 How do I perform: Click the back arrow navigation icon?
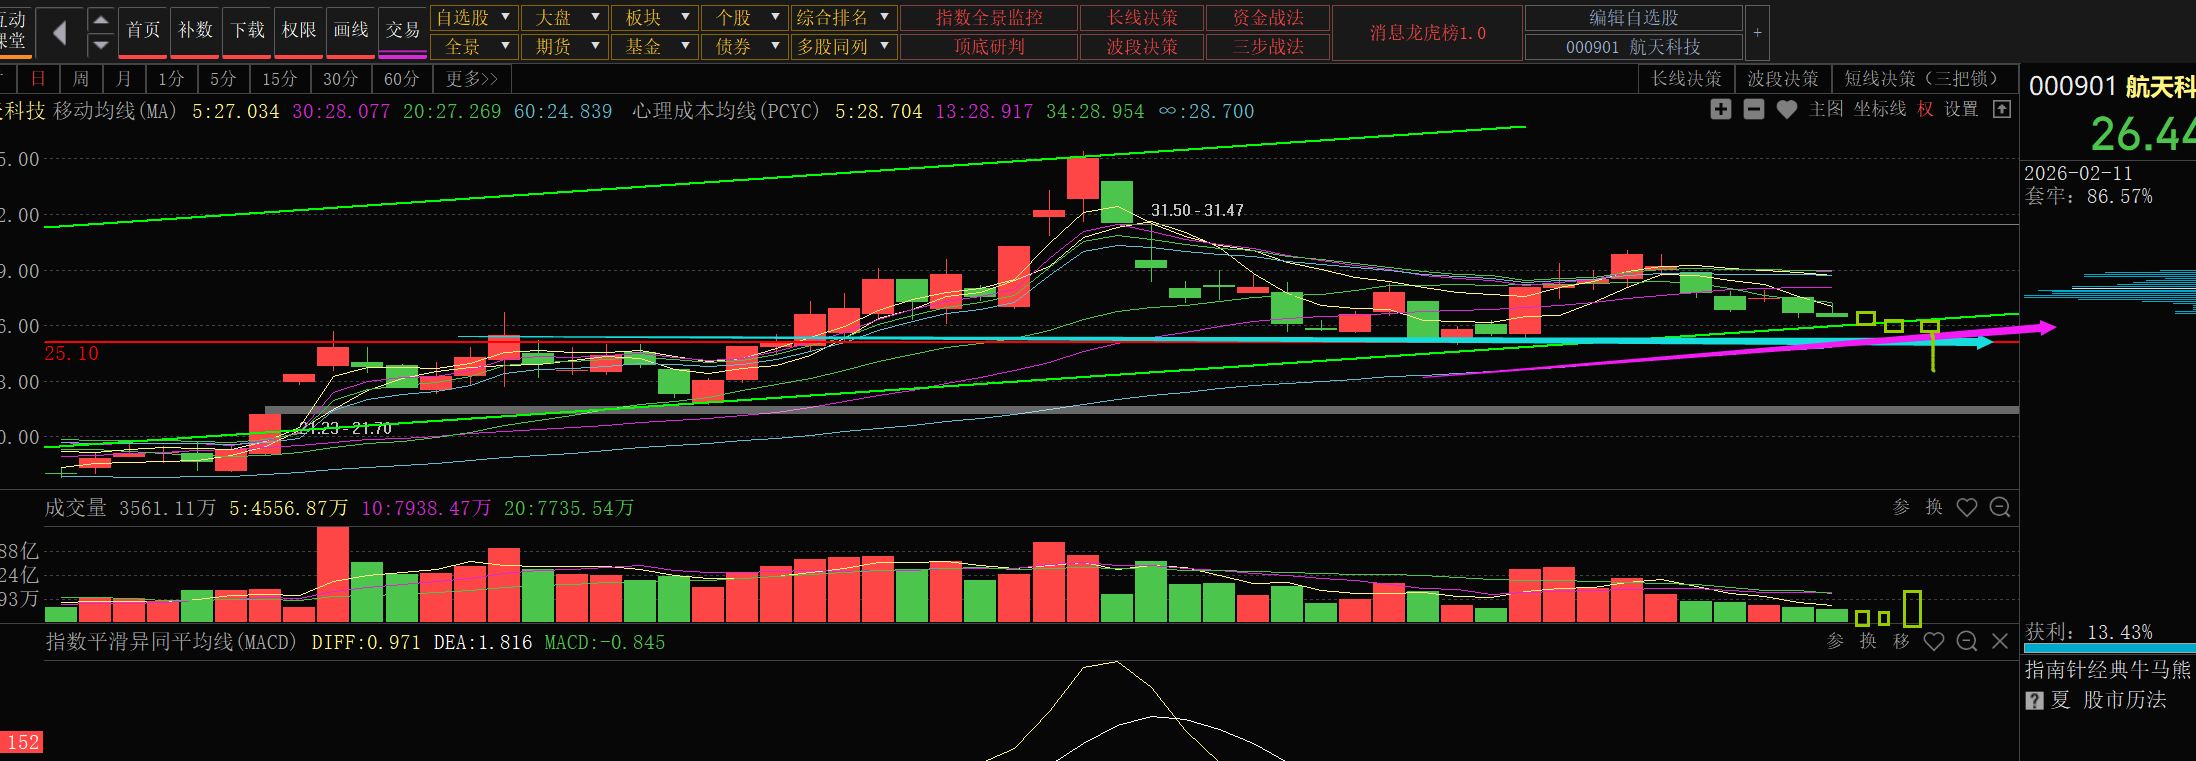coord(59,33)
